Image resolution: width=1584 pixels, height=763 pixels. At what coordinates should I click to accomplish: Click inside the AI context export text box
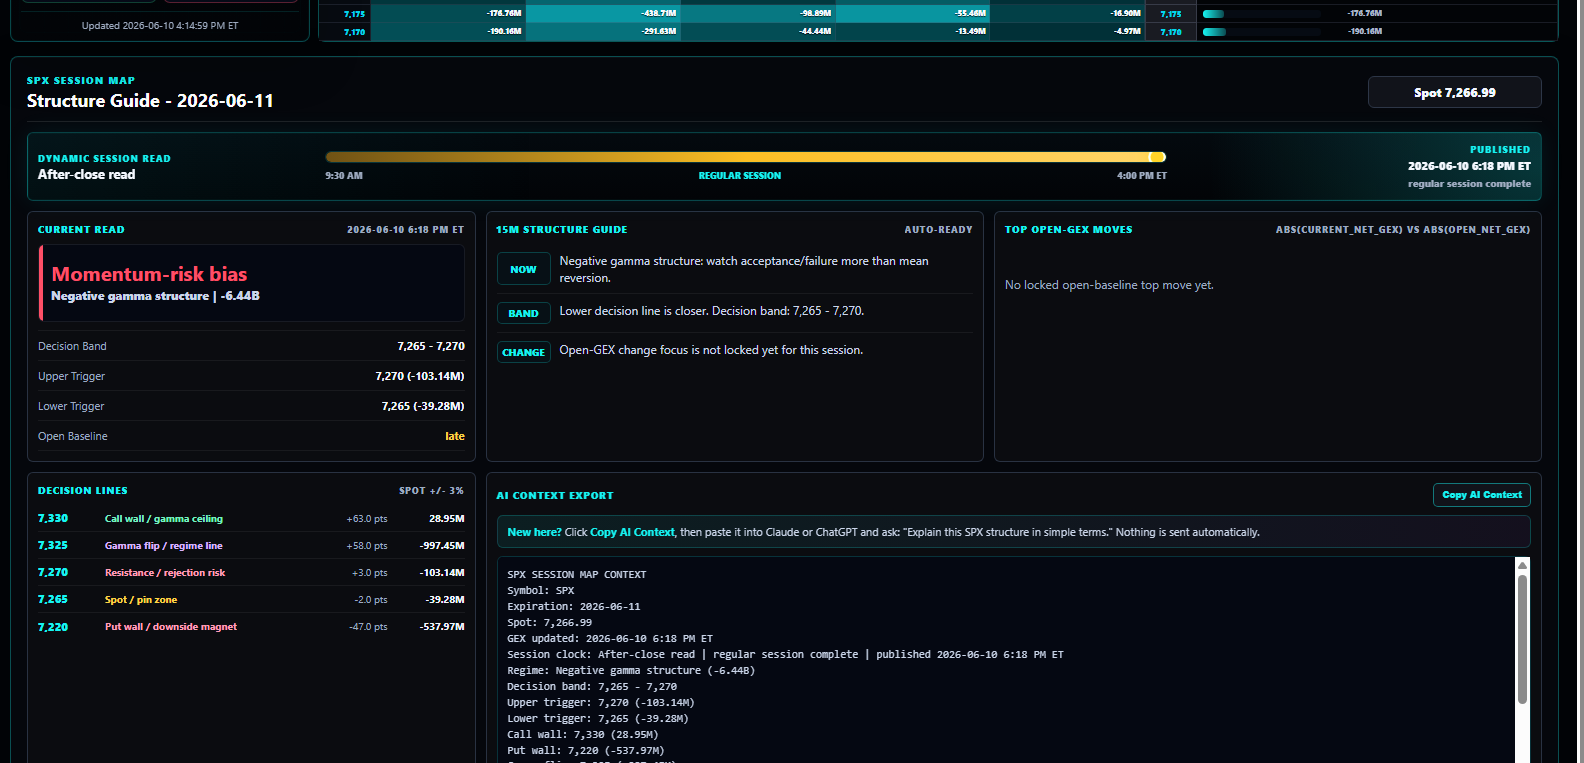(1006, 660)
